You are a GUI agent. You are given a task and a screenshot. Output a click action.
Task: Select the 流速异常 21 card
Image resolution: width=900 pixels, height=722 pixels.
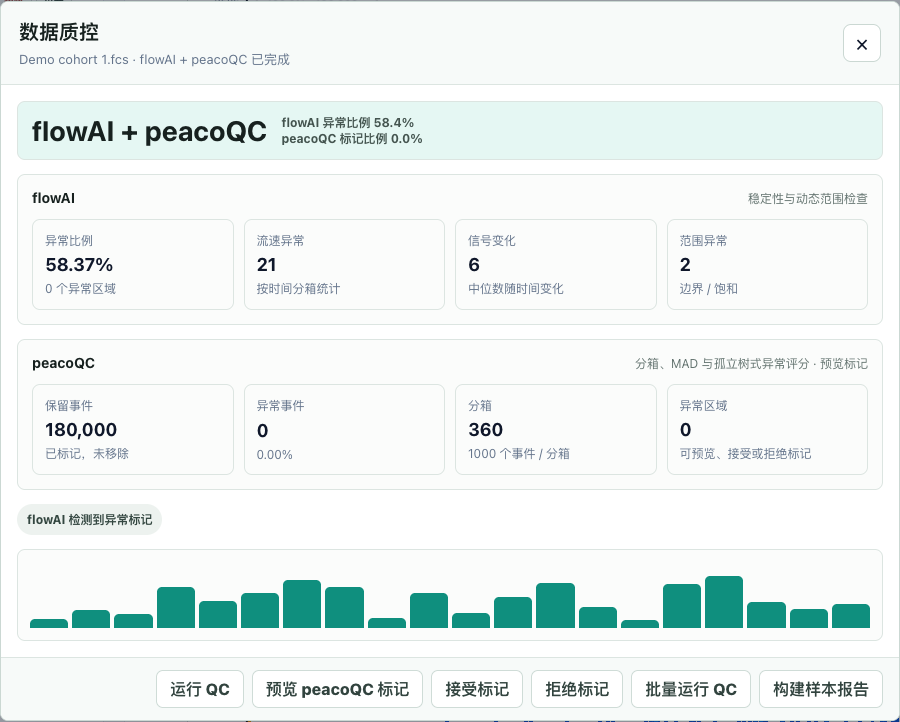click(x=344, y=265)
